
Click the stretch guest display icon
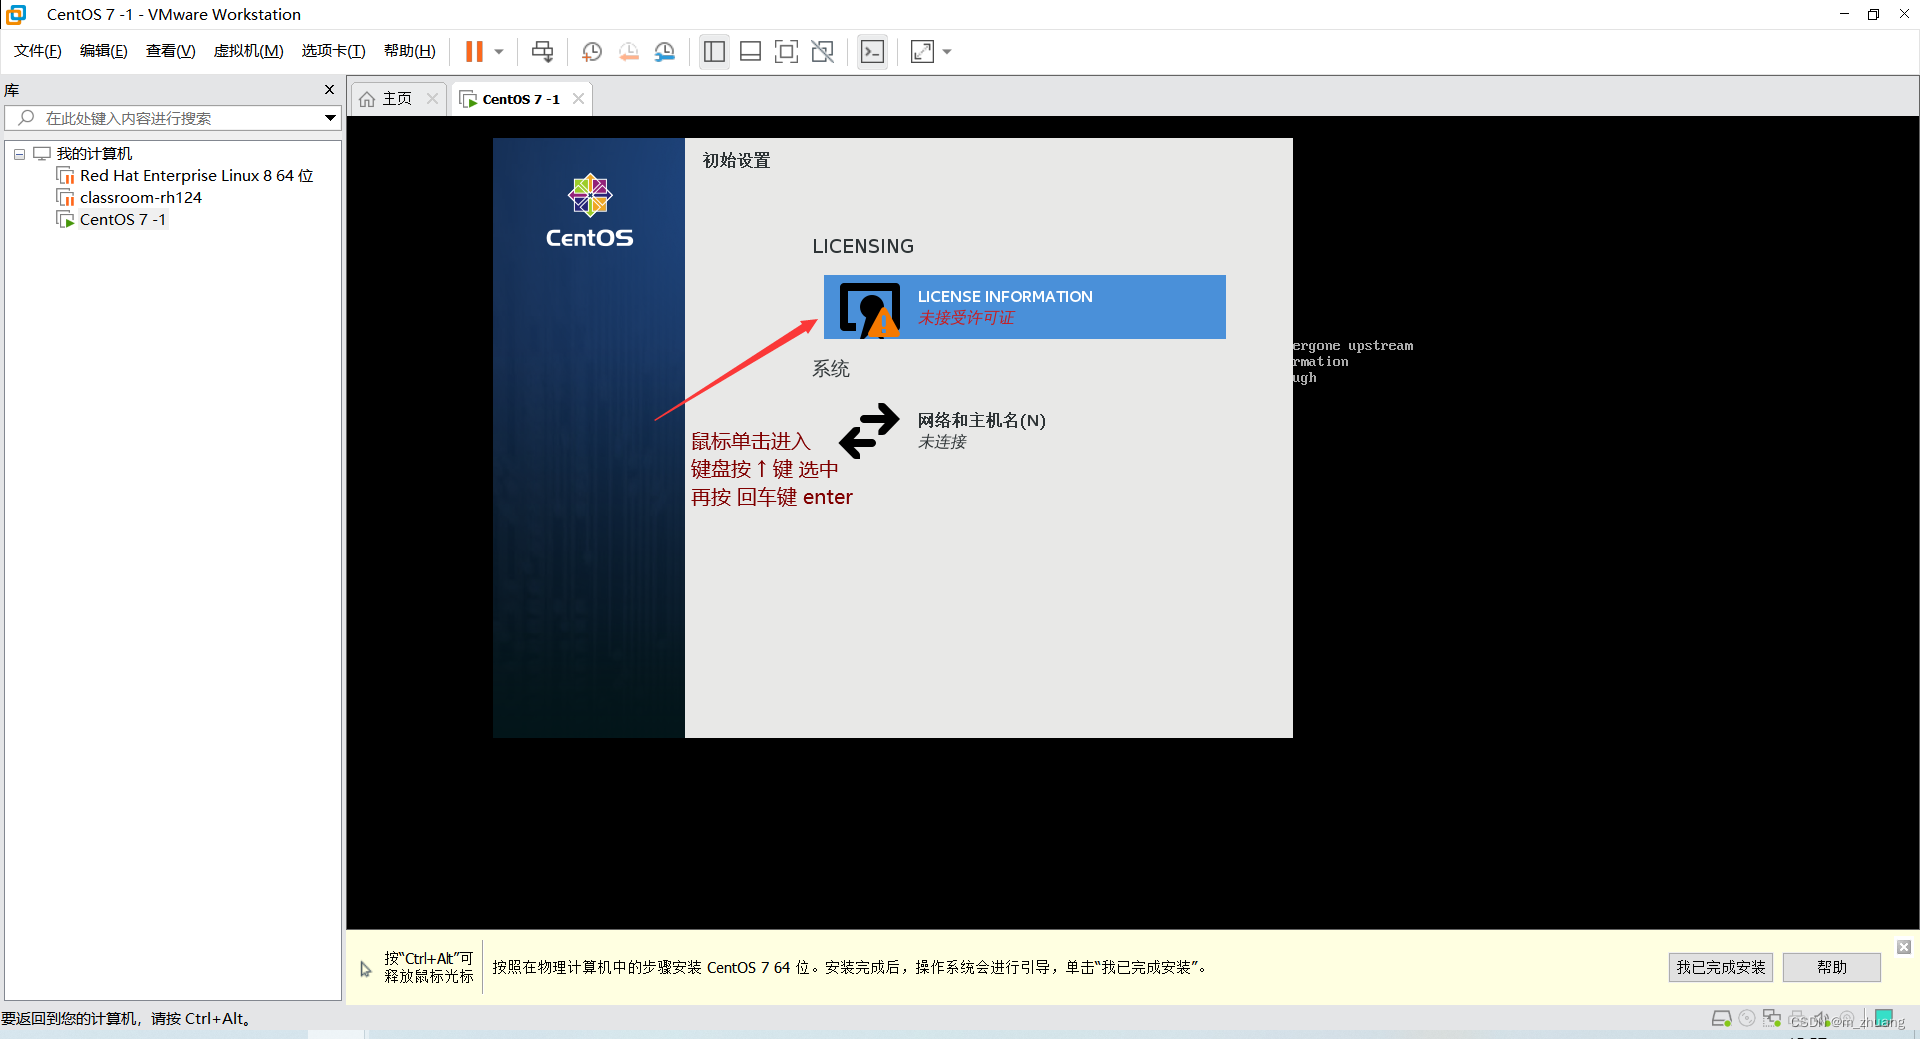point(922,51)
